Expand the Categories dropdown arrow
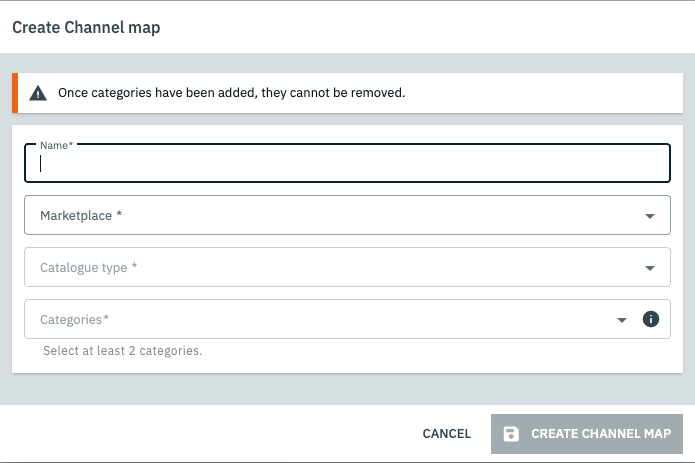Viewport: 695px width, 463px height. point(622,320)
